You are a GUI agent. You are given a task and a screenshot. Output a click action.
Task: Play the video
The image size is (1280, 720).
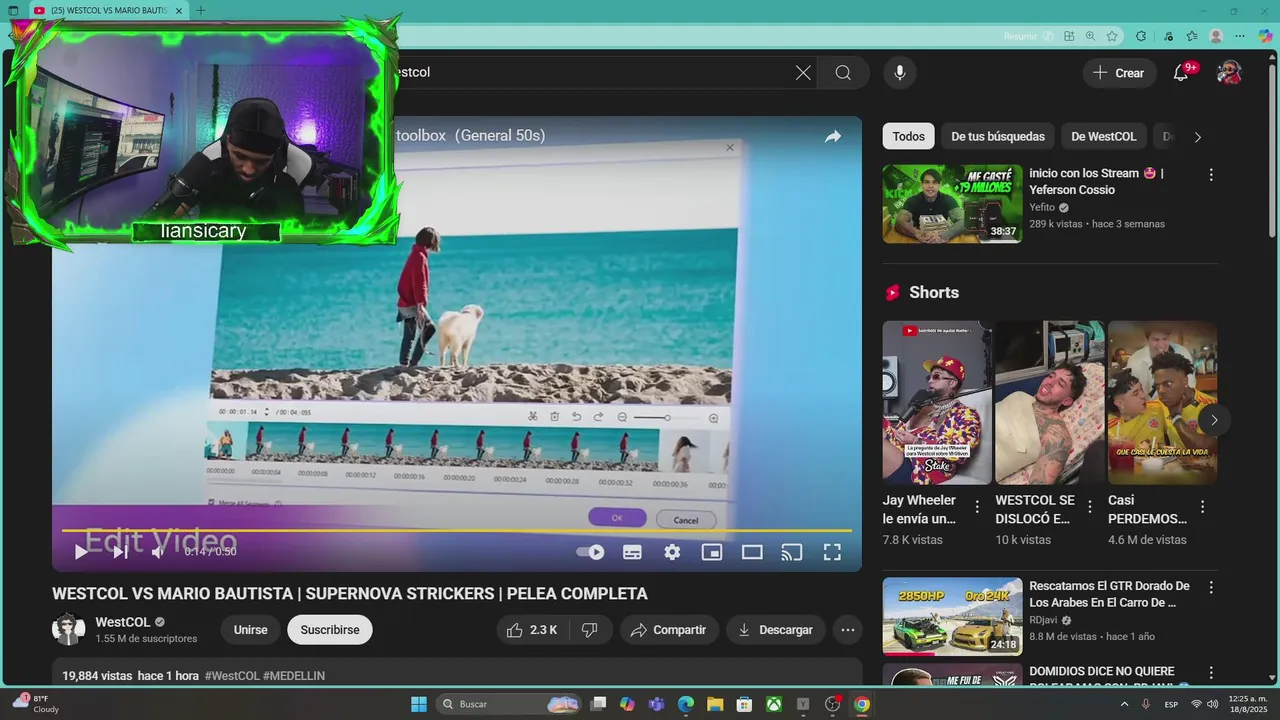pyautogui.click(x=81, y=552)
